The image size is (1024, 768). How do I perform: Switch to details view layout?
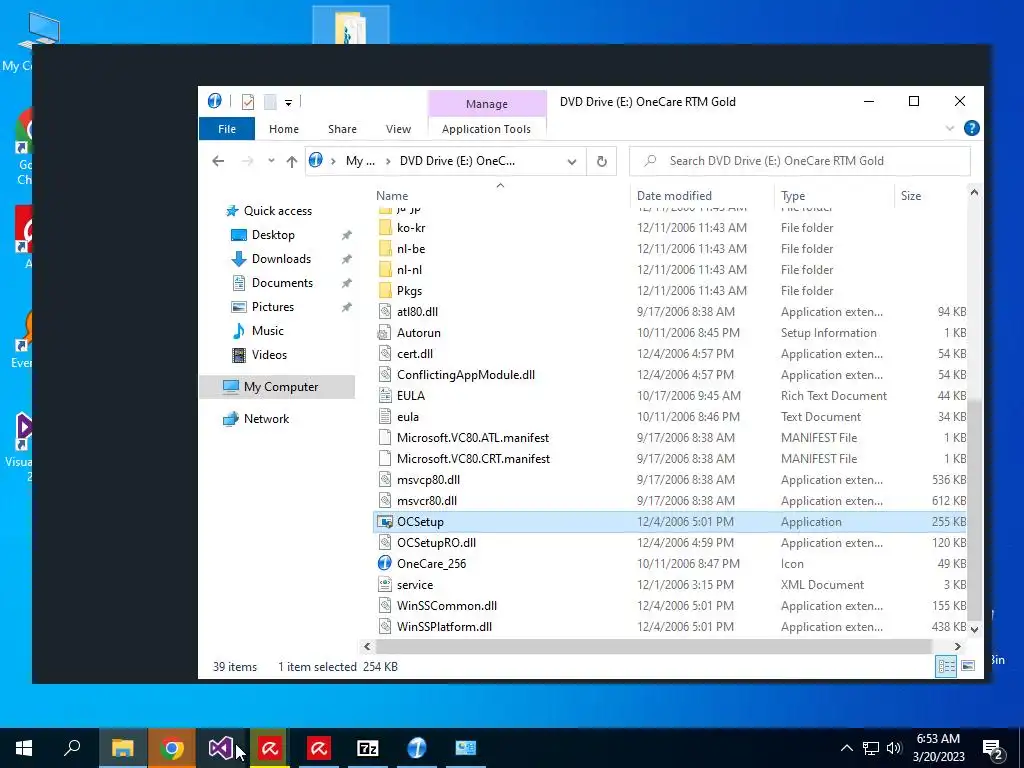click(946, 666)
